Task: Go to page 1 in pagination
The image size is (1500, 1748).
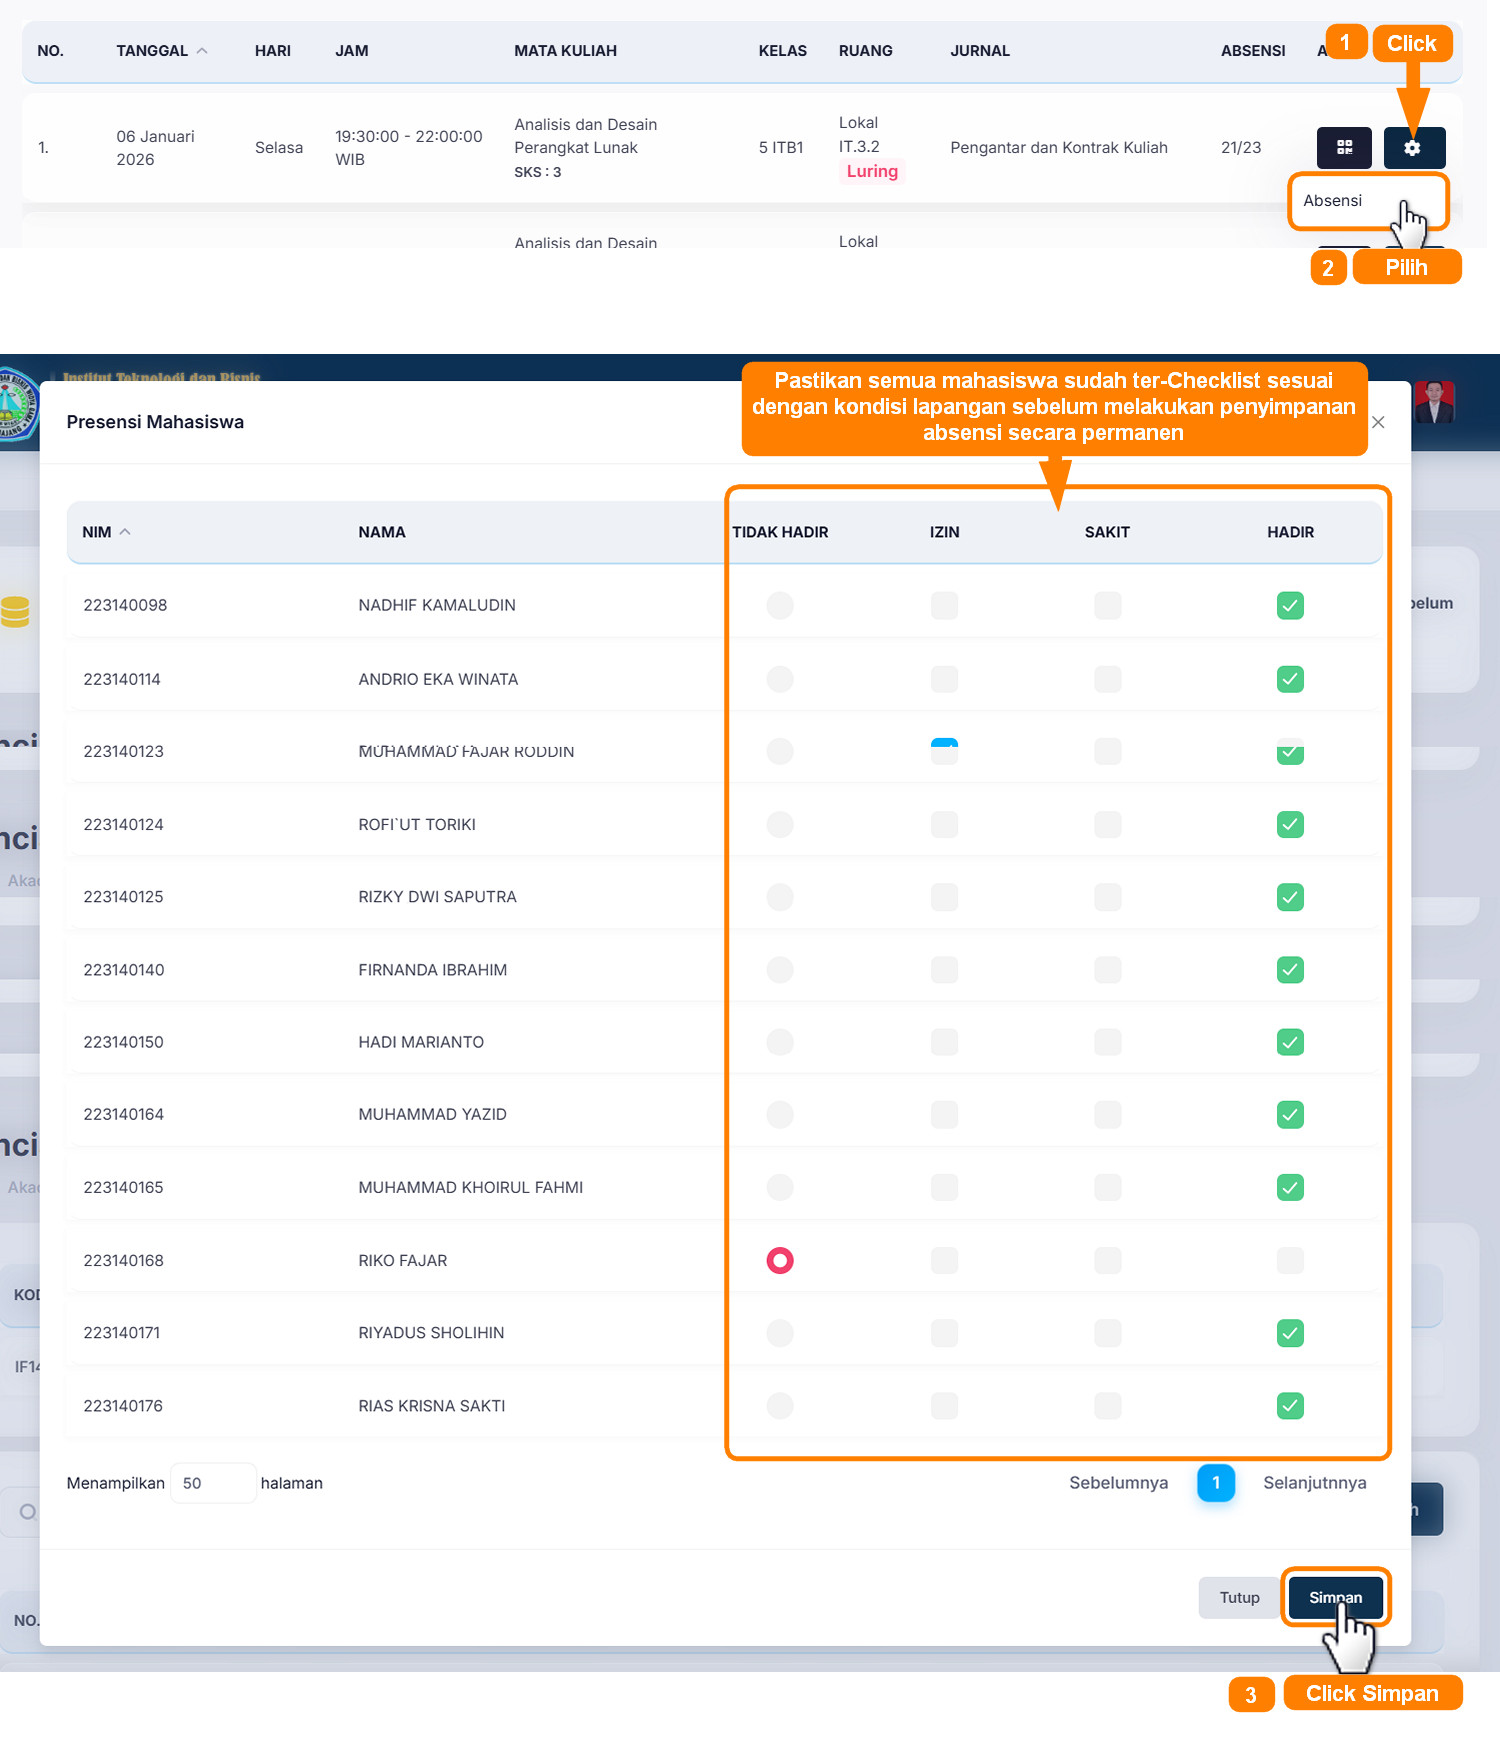Action: [1215, 1483]
